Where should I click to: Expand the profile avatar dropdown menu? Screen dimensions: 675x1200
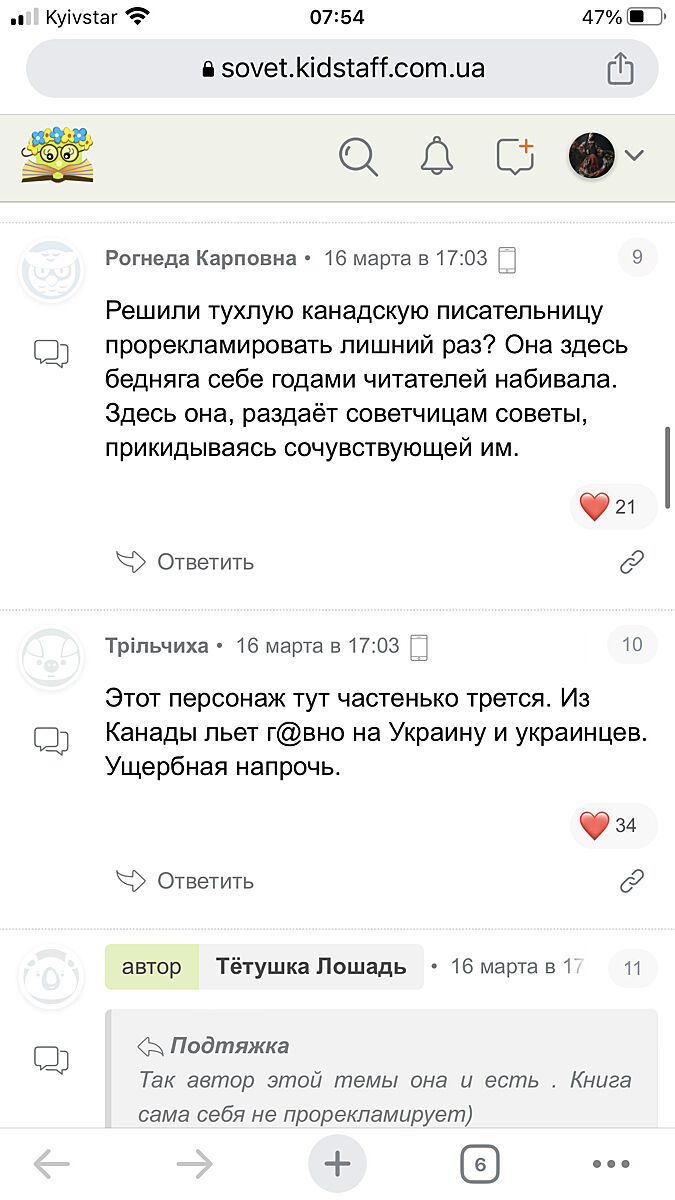click(x=606, y=156)
